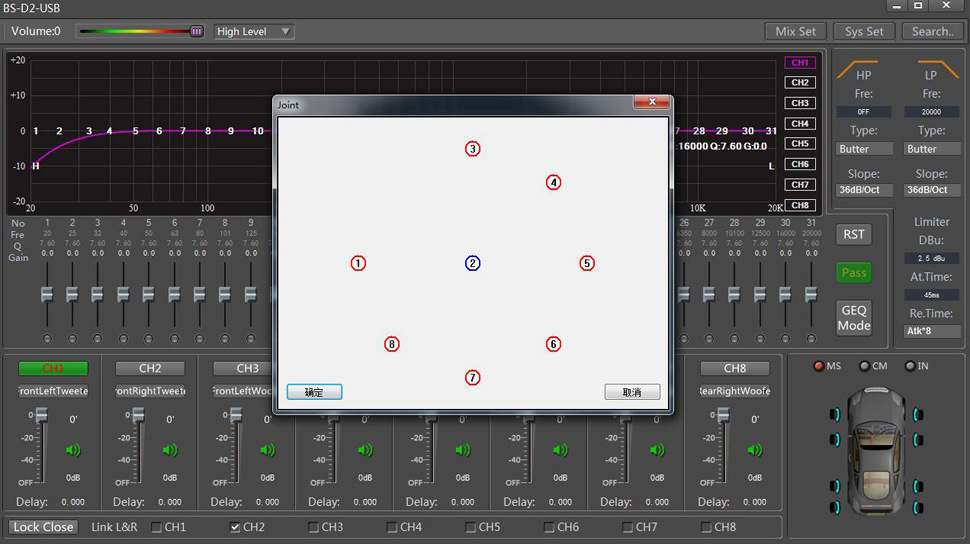Click rear left bottom speaker on car
Image resolution: width=970 pixels, height=544 pixels.
coord(835,507)
